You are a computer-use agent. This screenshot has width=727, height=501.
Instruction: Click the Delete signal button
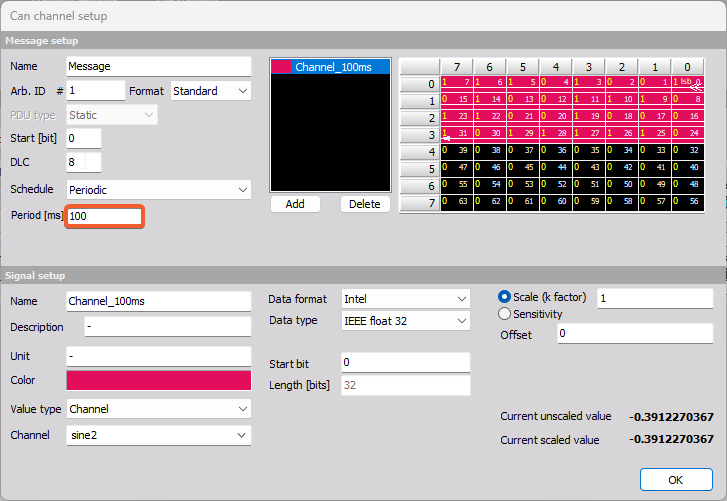[365, 204]
